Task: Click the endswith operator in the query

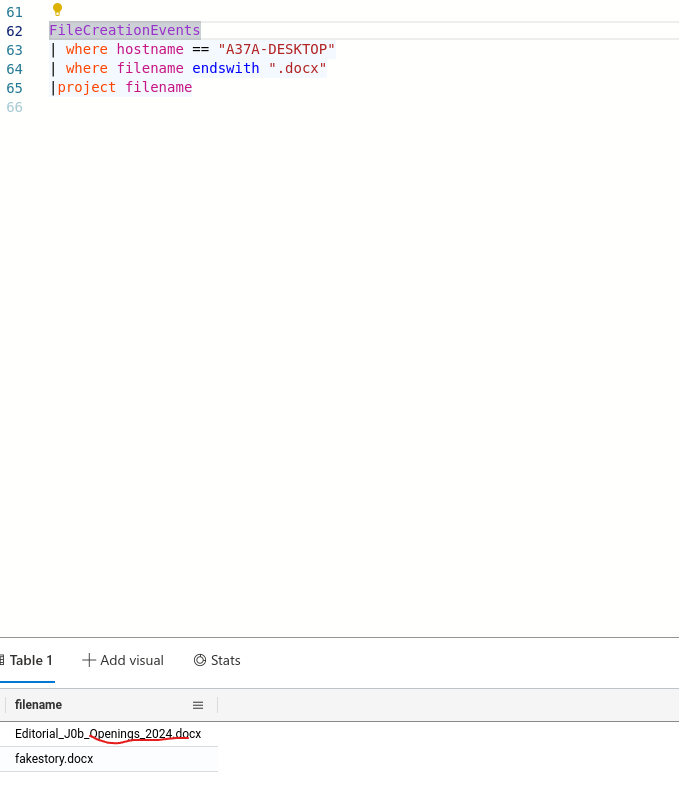Action: (x=226, y=68)
